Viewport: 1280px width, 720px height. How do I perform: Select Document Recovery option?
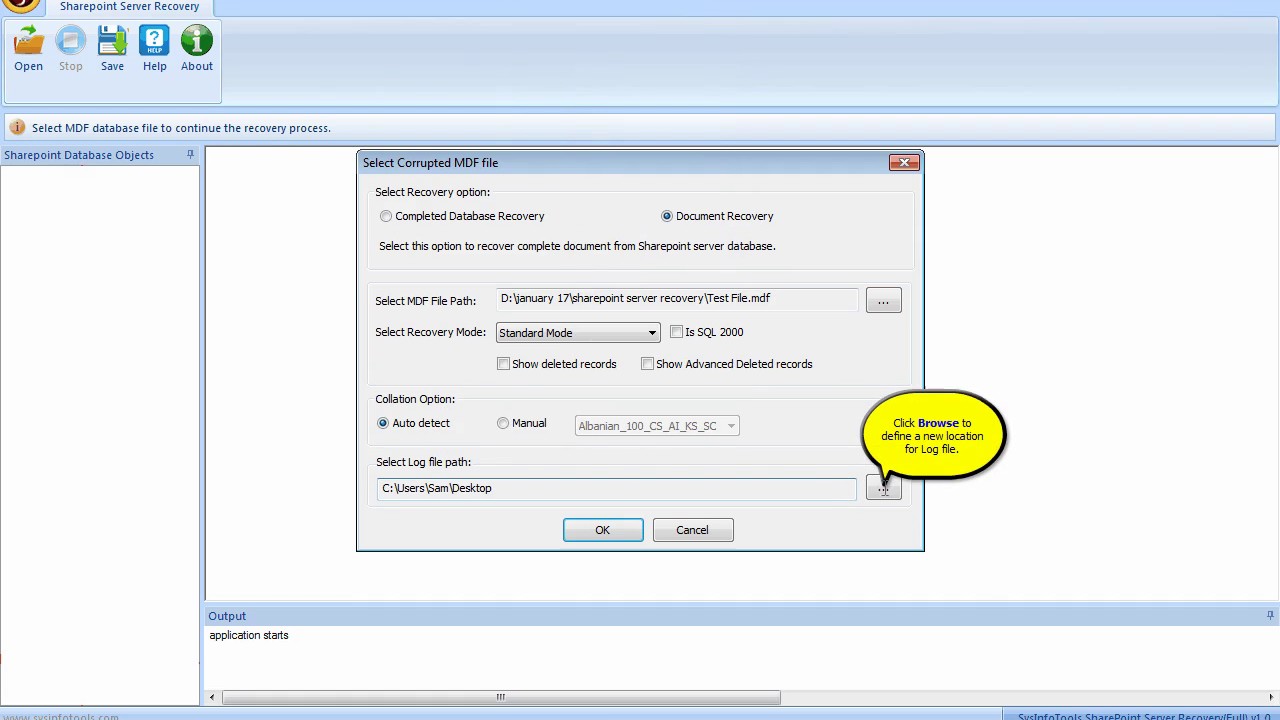667,216
